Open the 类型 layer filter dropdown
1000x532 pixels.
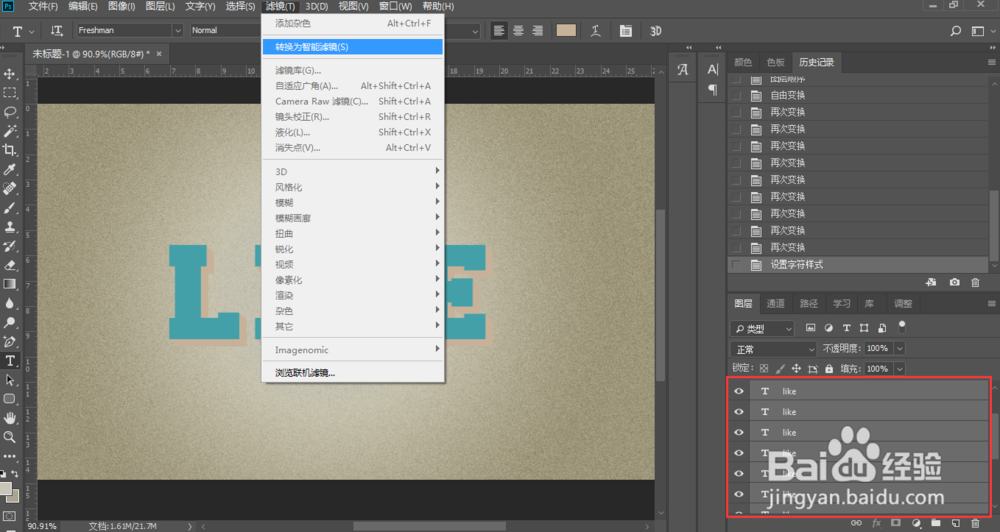point(762,329)
